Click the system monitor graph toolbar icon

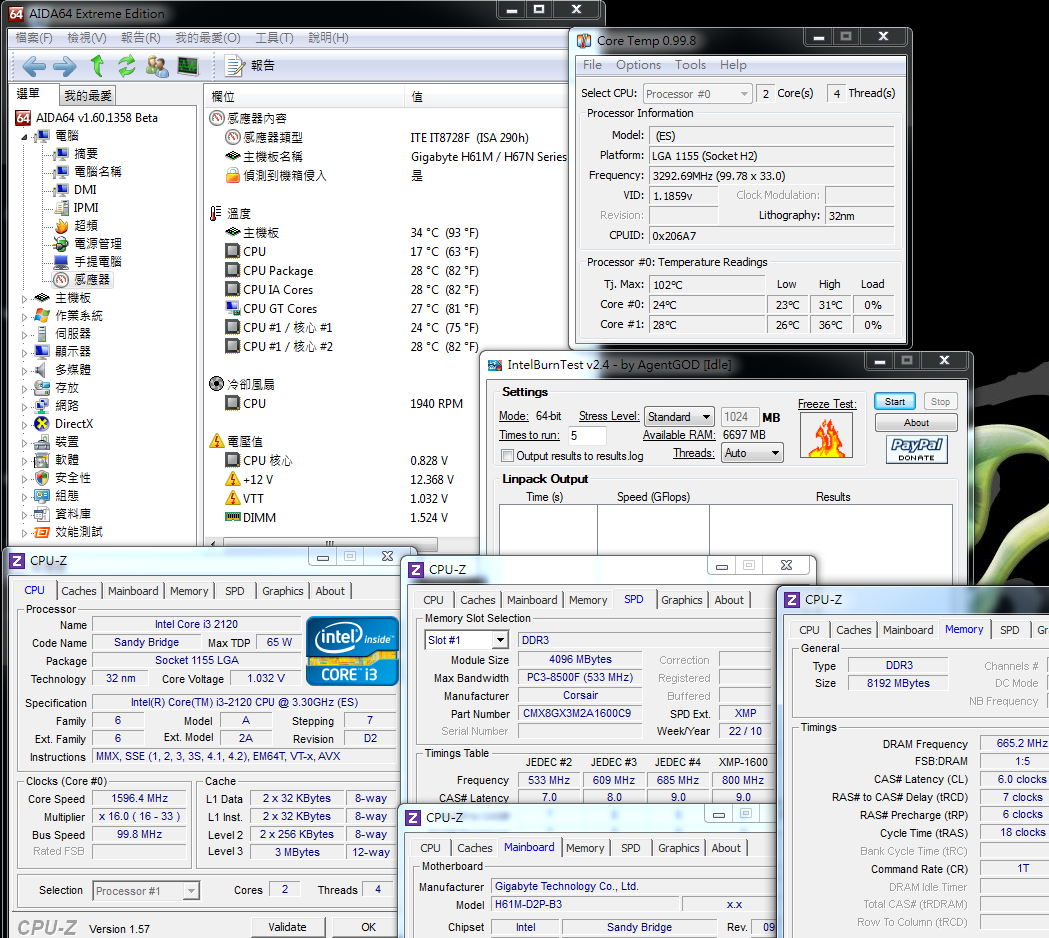(187, 66)
